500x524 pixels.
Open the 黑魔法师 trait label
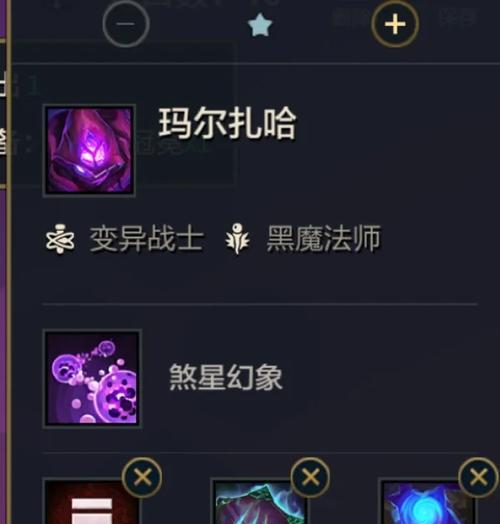pyautogui.click(x=324, y=238)
